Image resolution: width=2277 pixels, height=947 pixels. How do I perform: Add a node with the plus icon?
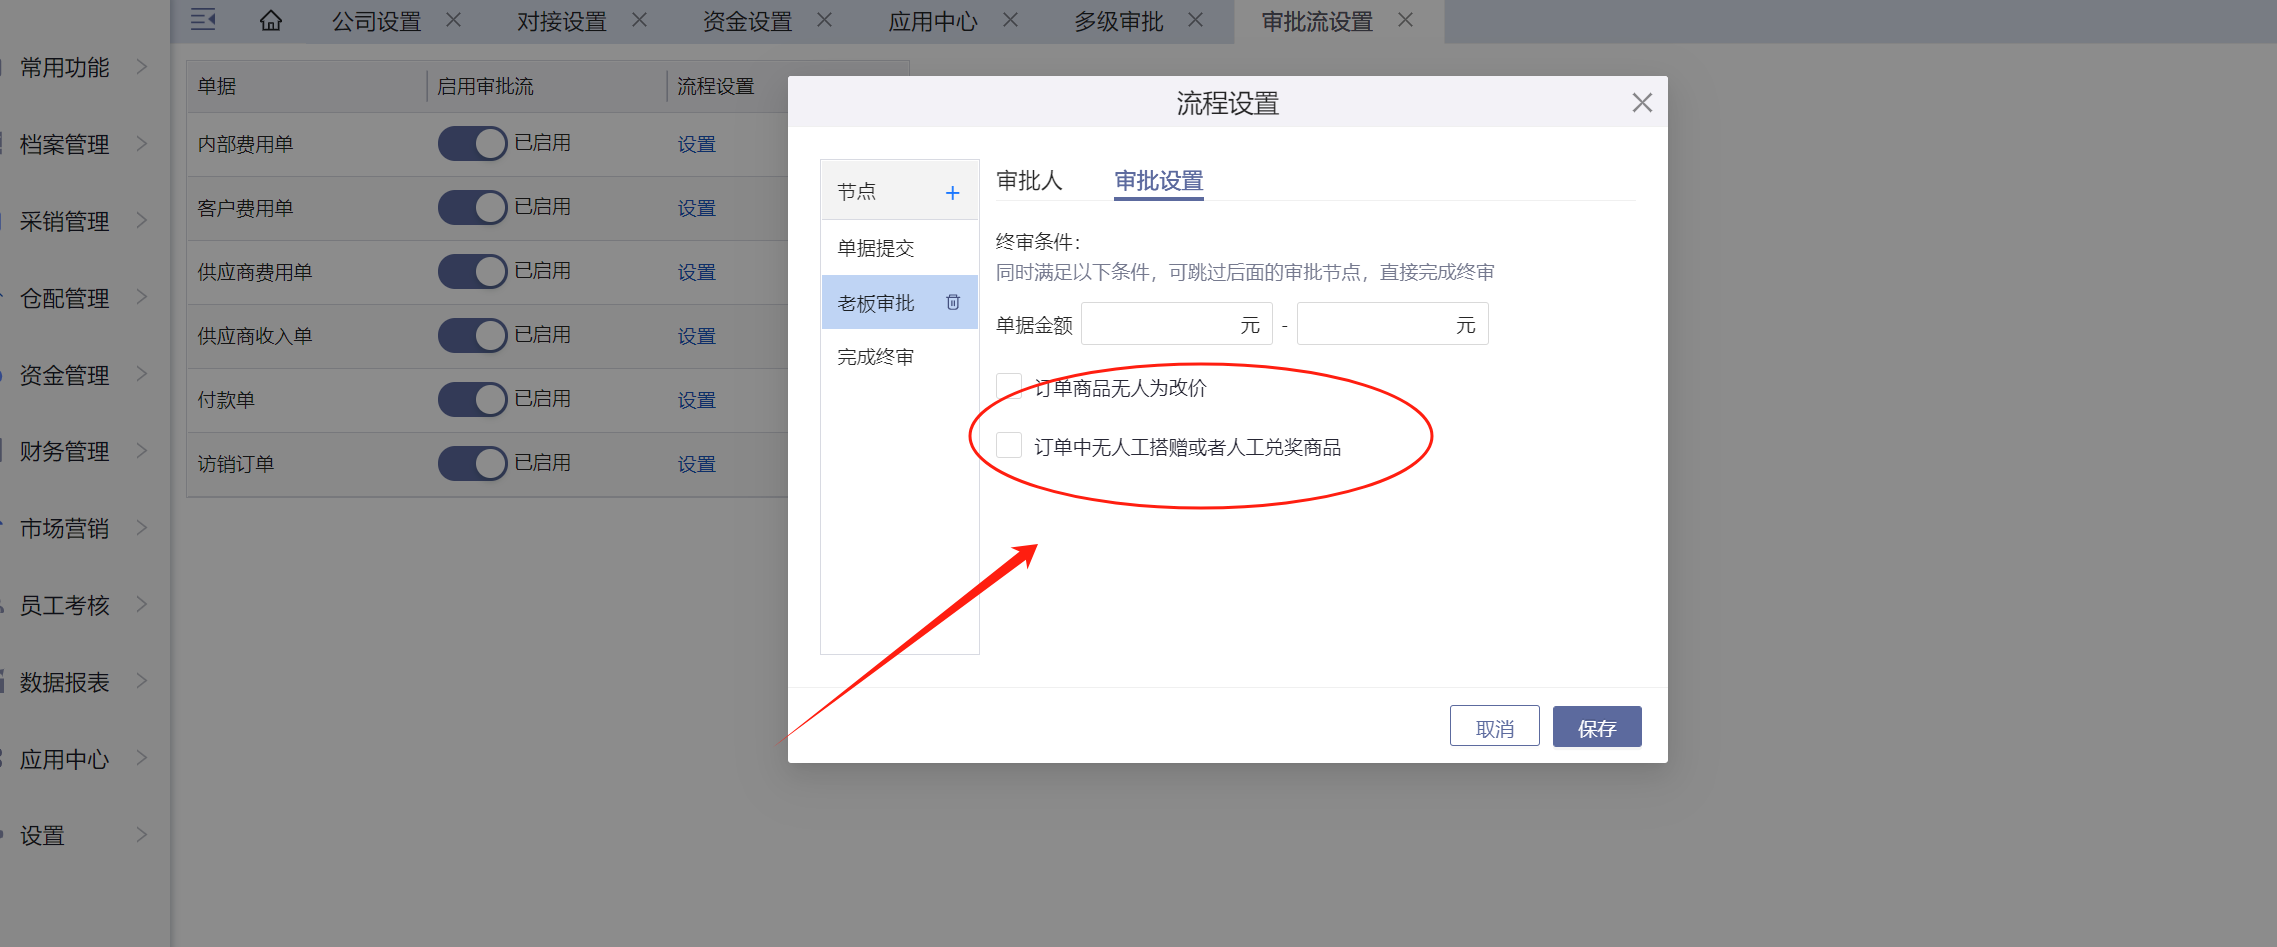[952, 192]
